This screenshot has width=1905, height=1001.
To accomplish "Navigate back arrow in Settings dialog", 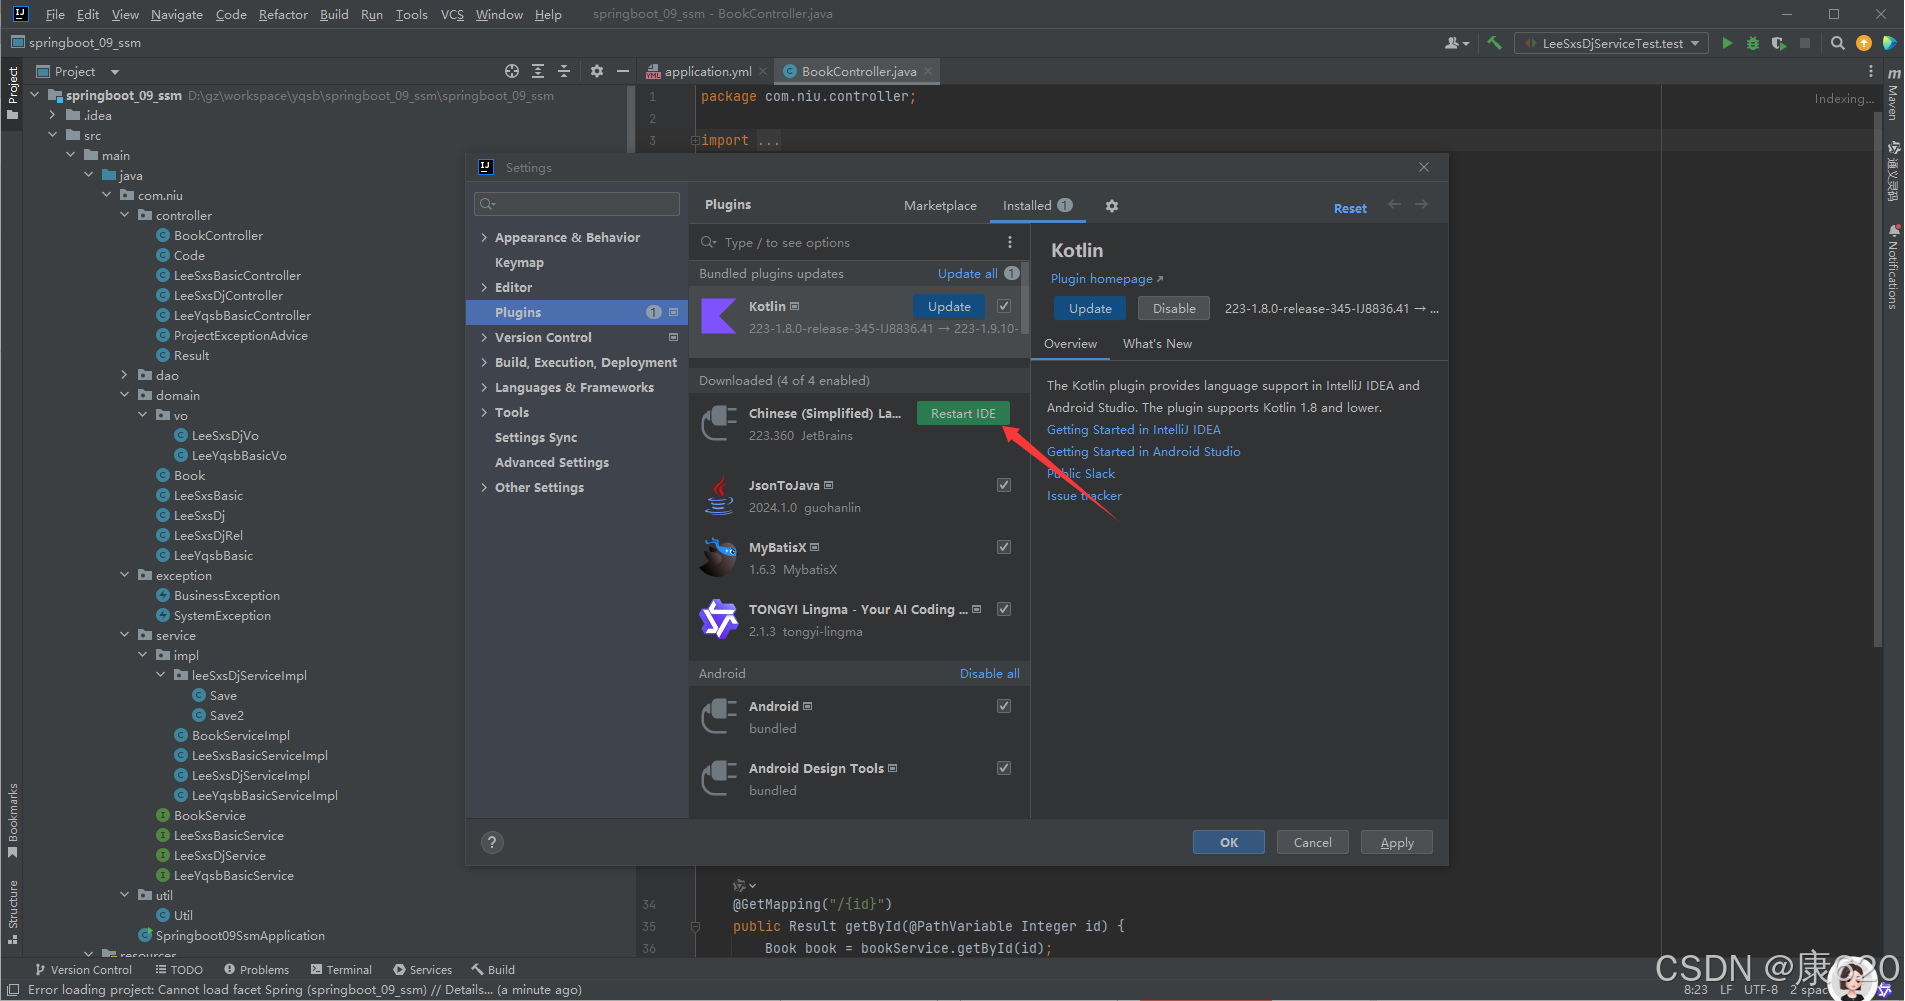I will pyautogui.click(x=1395, y=205).
